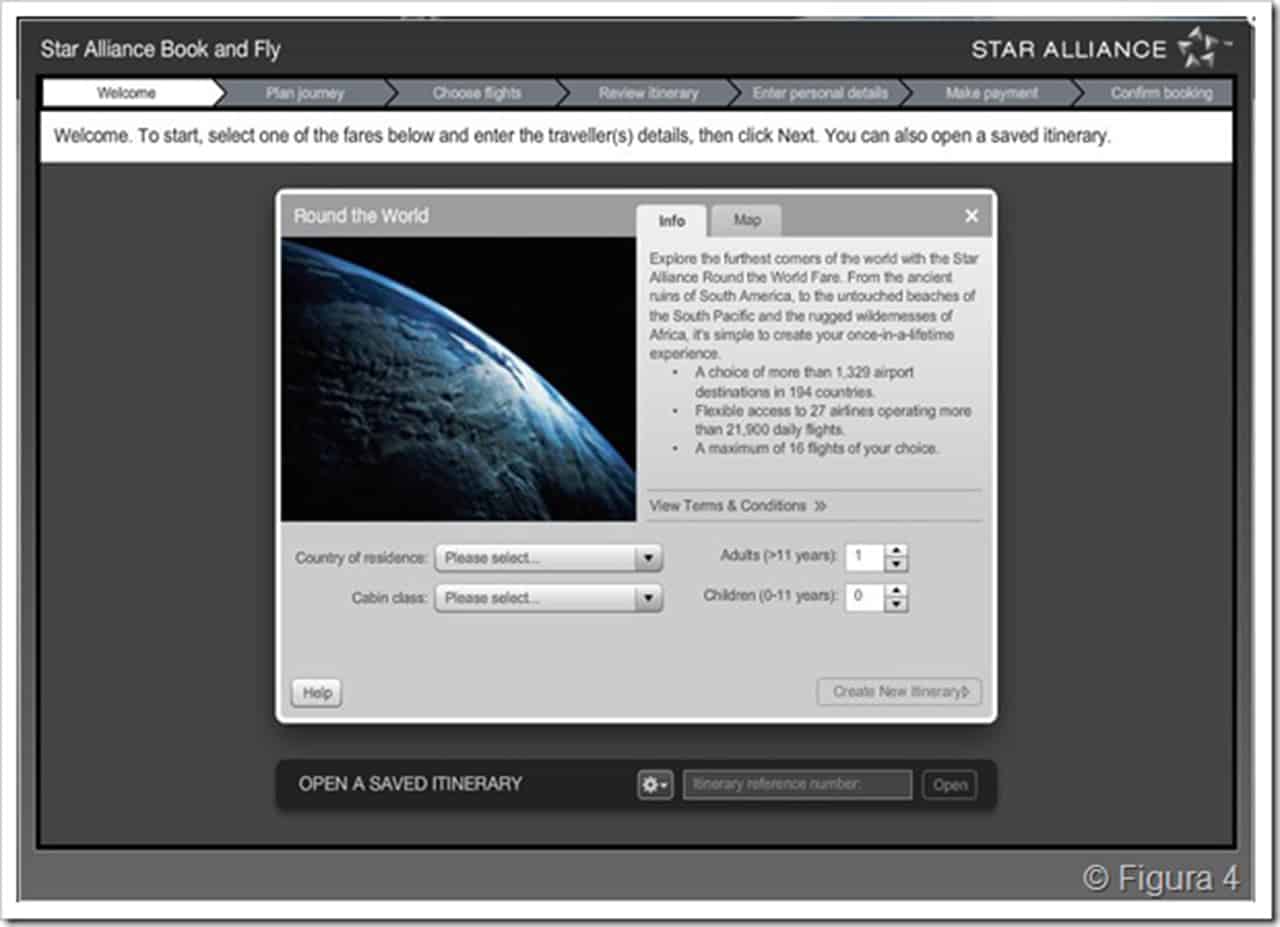Open the gear options menu for saved itinerary
Viewport: 1280px width, 927px height.
655,785
